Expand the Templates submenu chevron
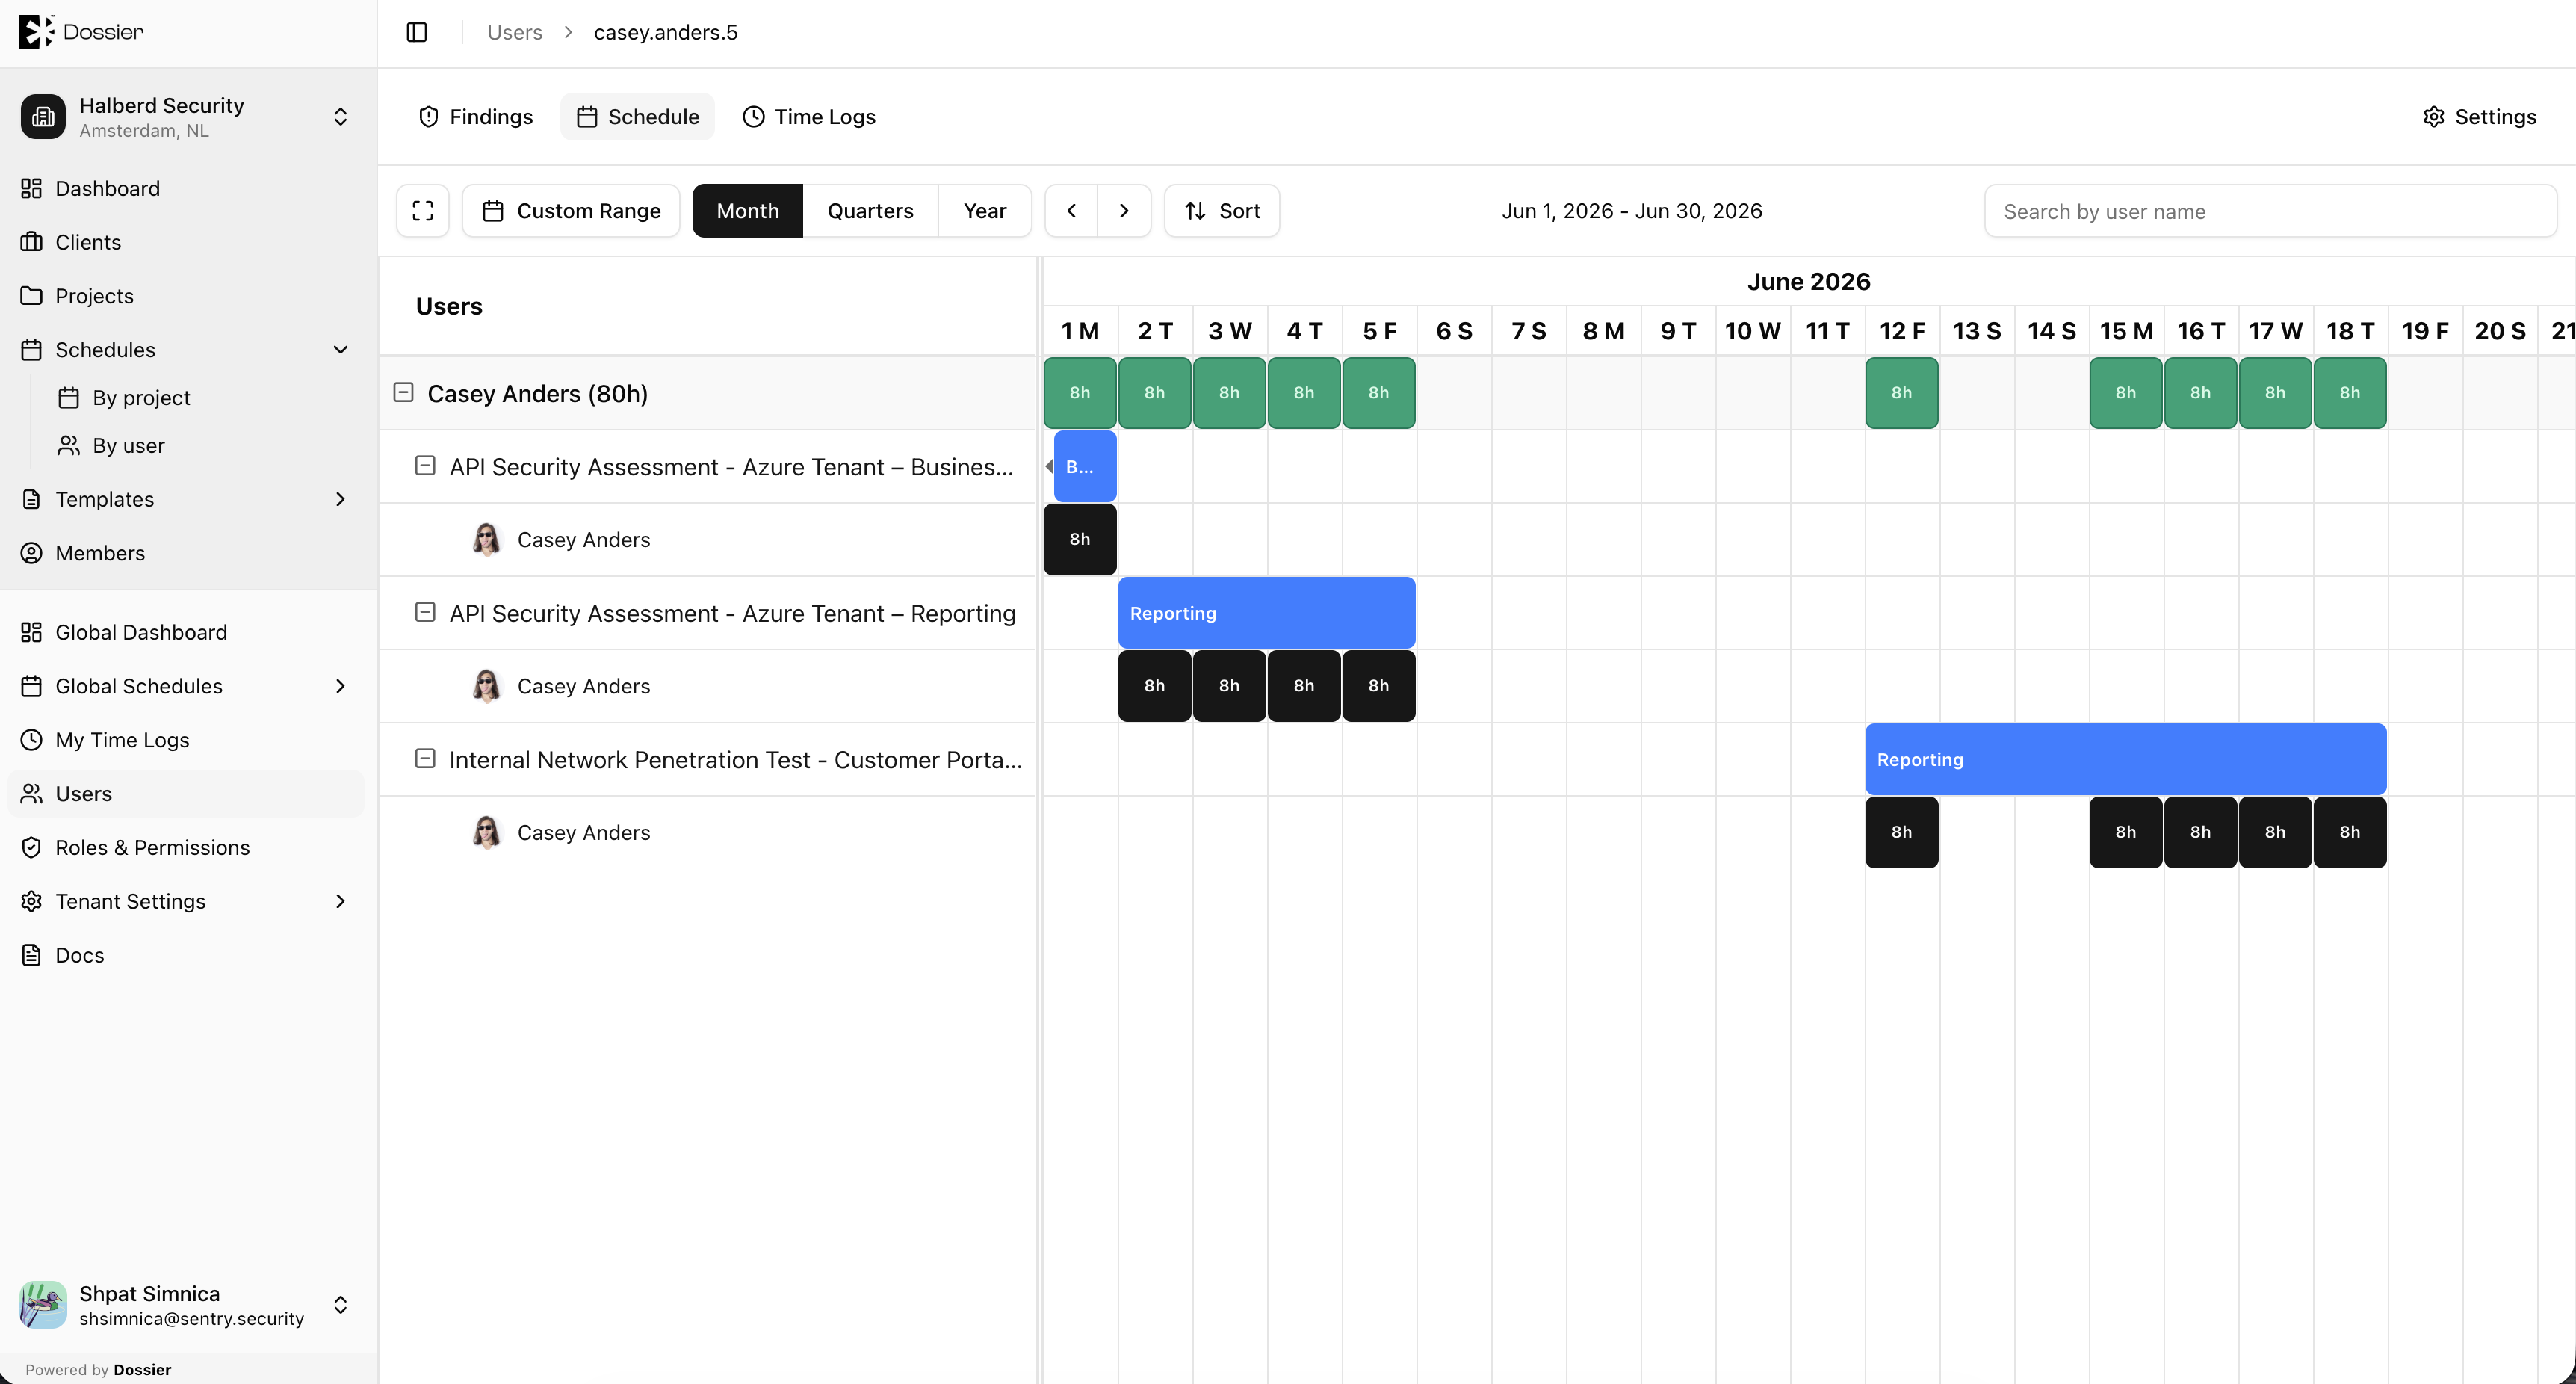Image resolution: width=2576 pixels, height=1384 pixels. [x=340, y=499]
